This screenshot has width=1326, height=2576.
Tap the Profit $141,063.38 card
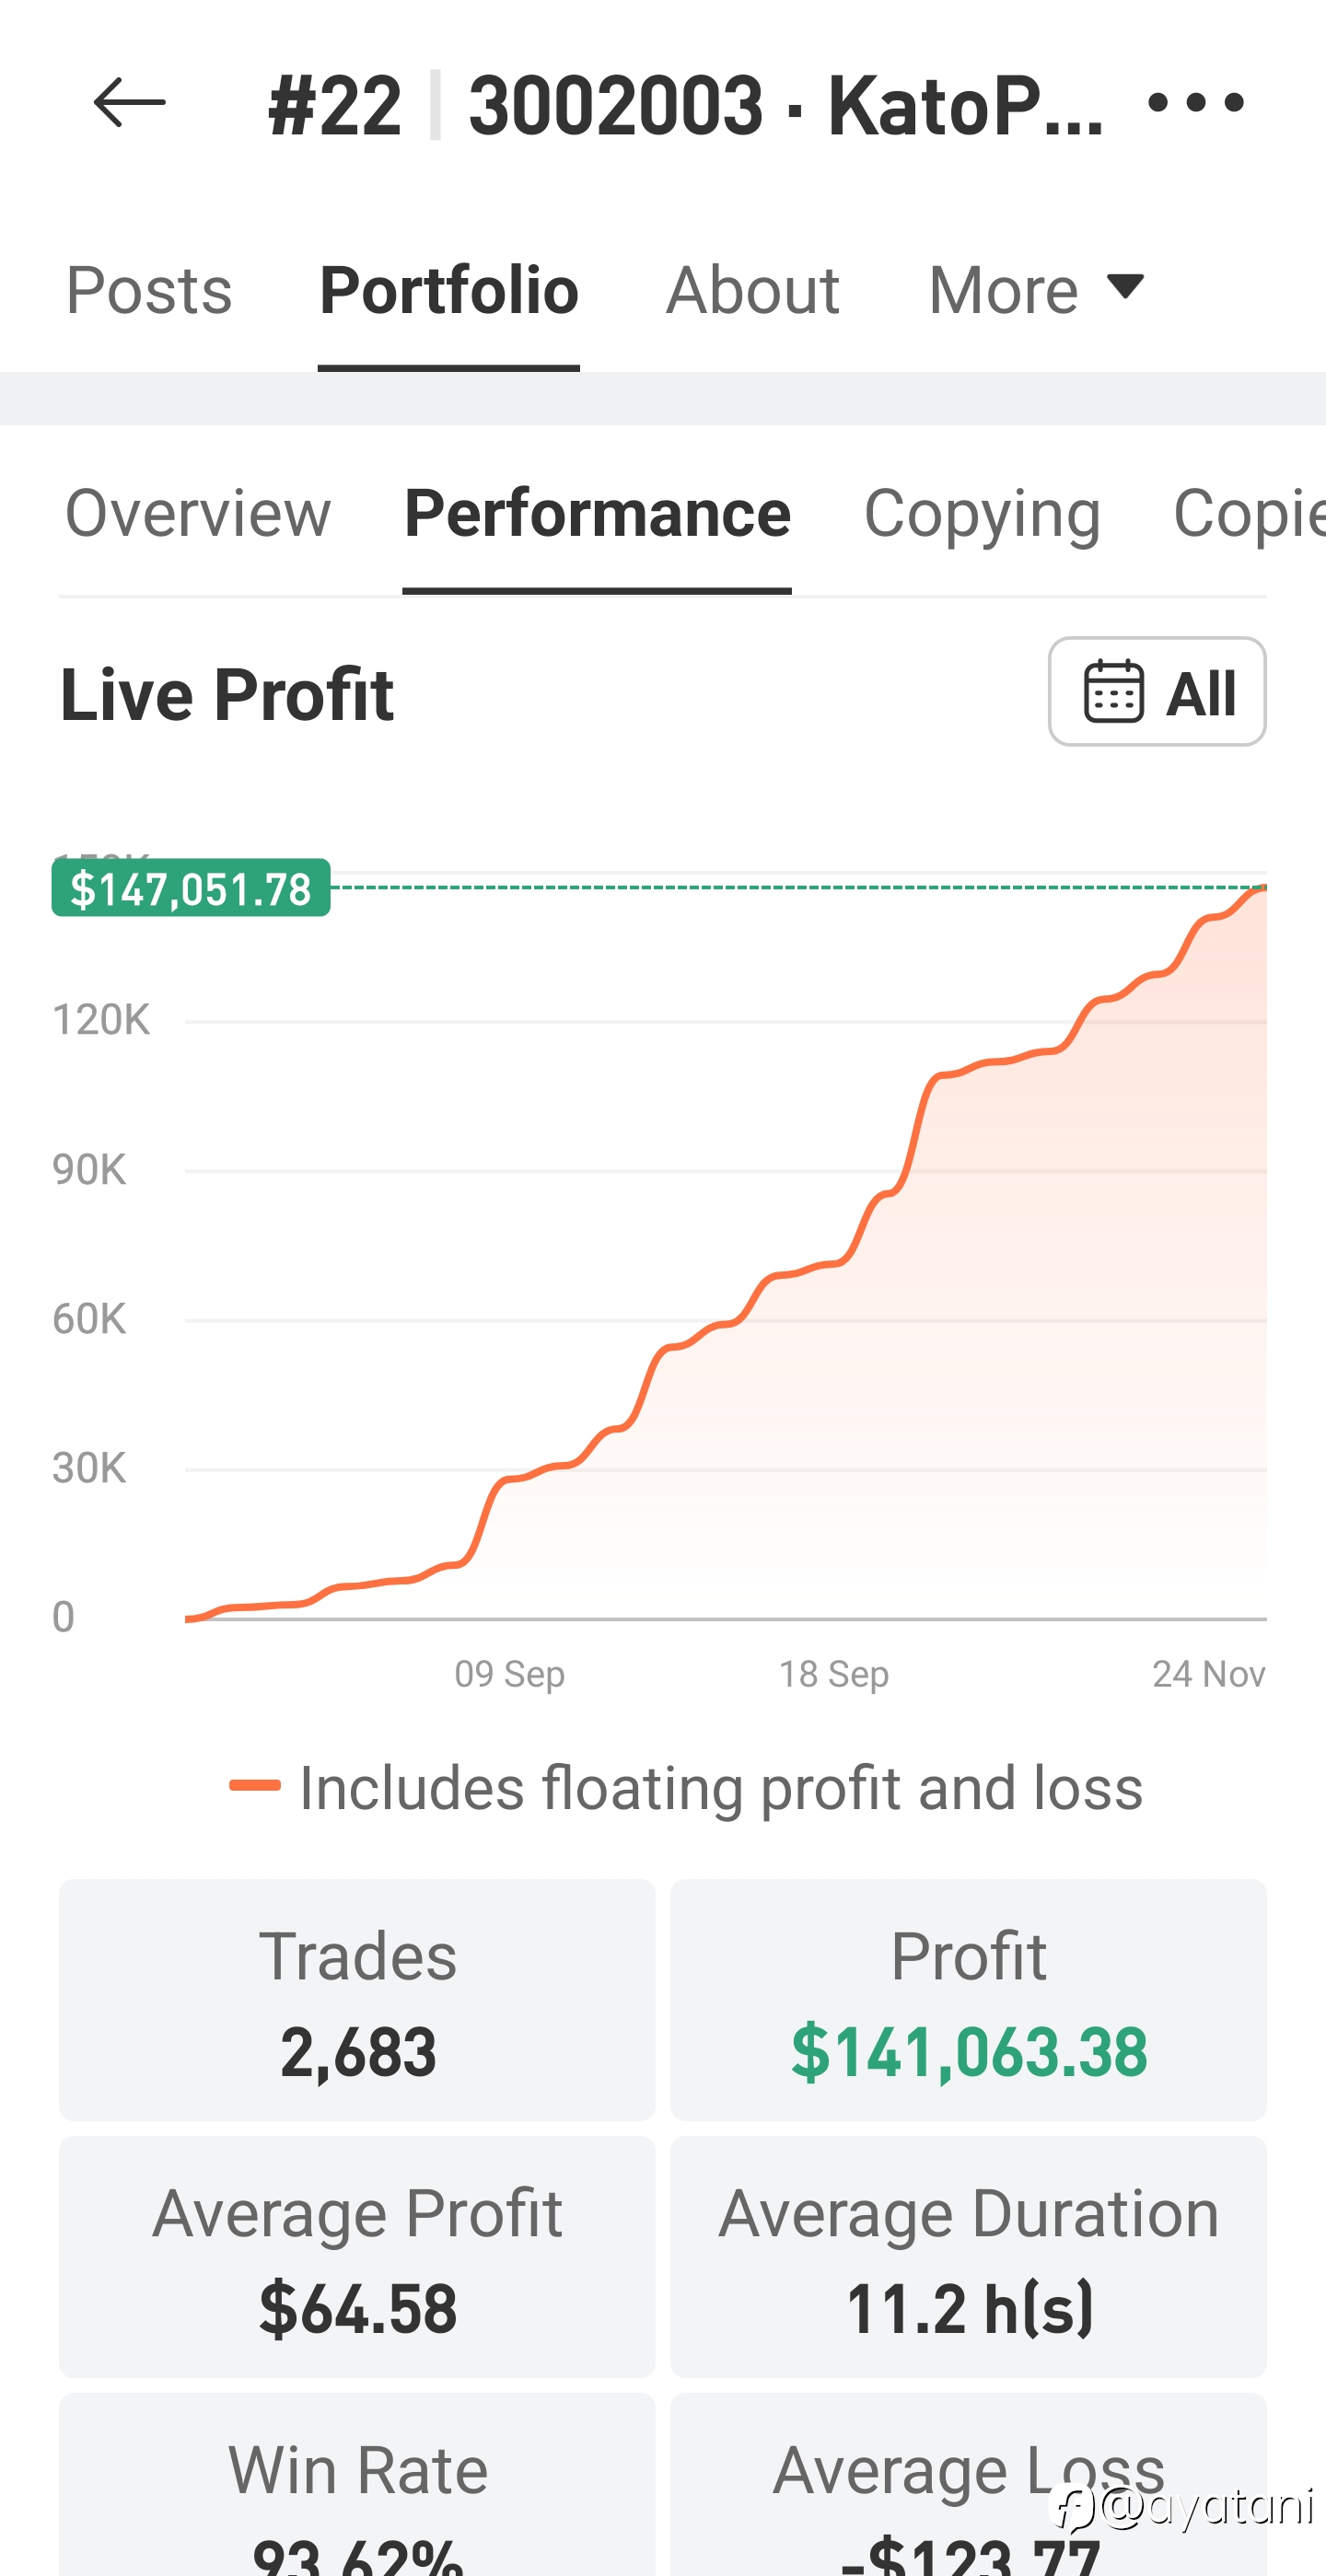coord(968,2000)
